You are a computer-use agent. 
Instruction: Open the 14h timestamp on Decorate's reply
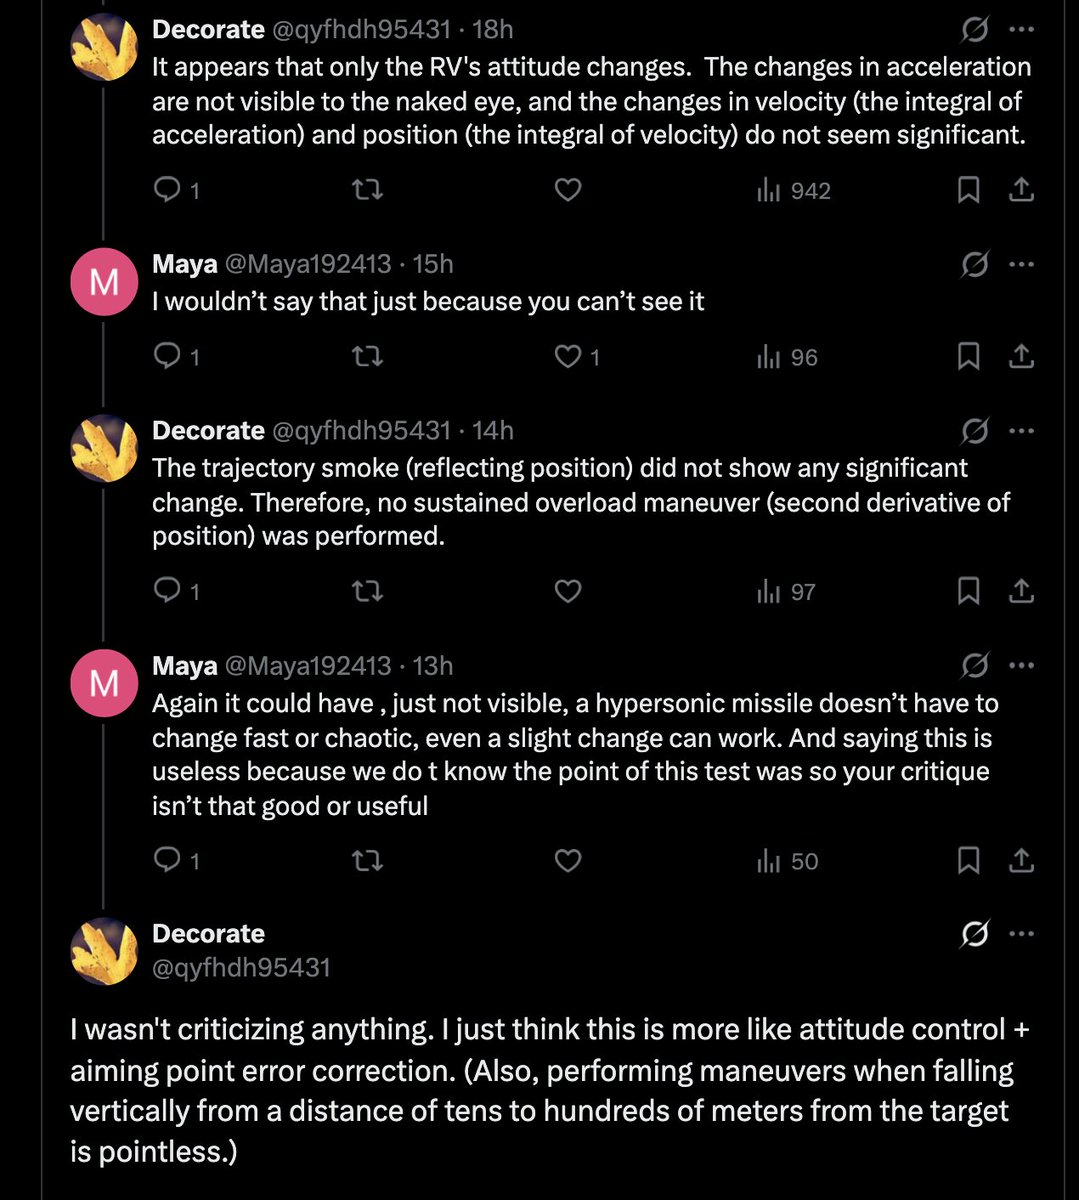[493, 430]
